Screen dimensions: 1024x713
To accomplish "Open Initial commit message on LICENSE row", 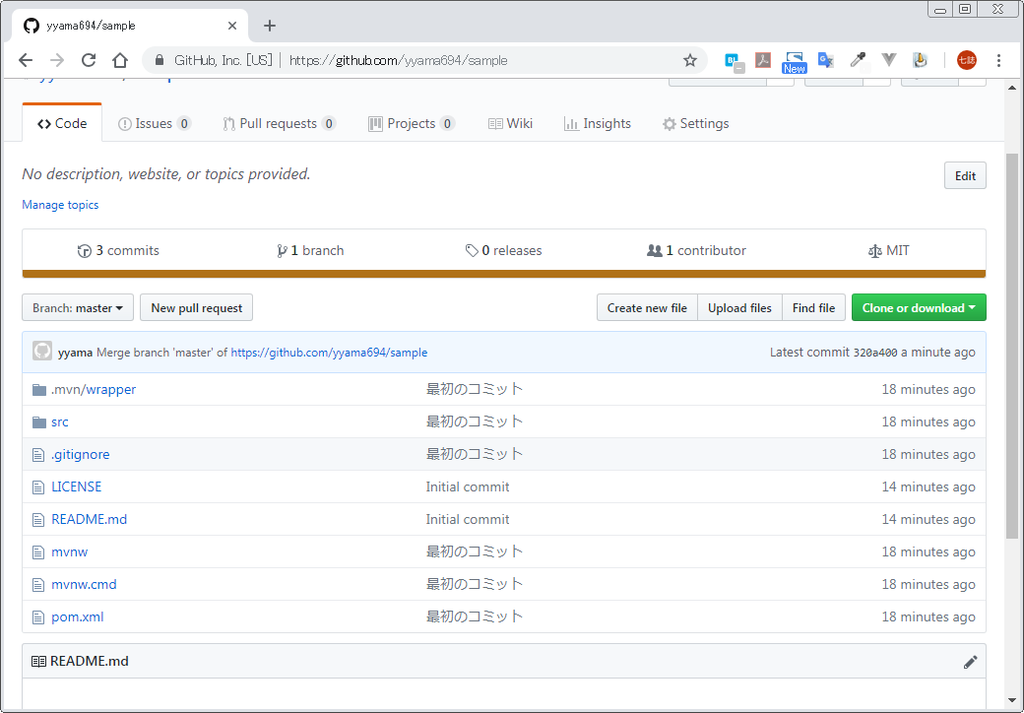I will pyautogui.click(x=468, y=487).
